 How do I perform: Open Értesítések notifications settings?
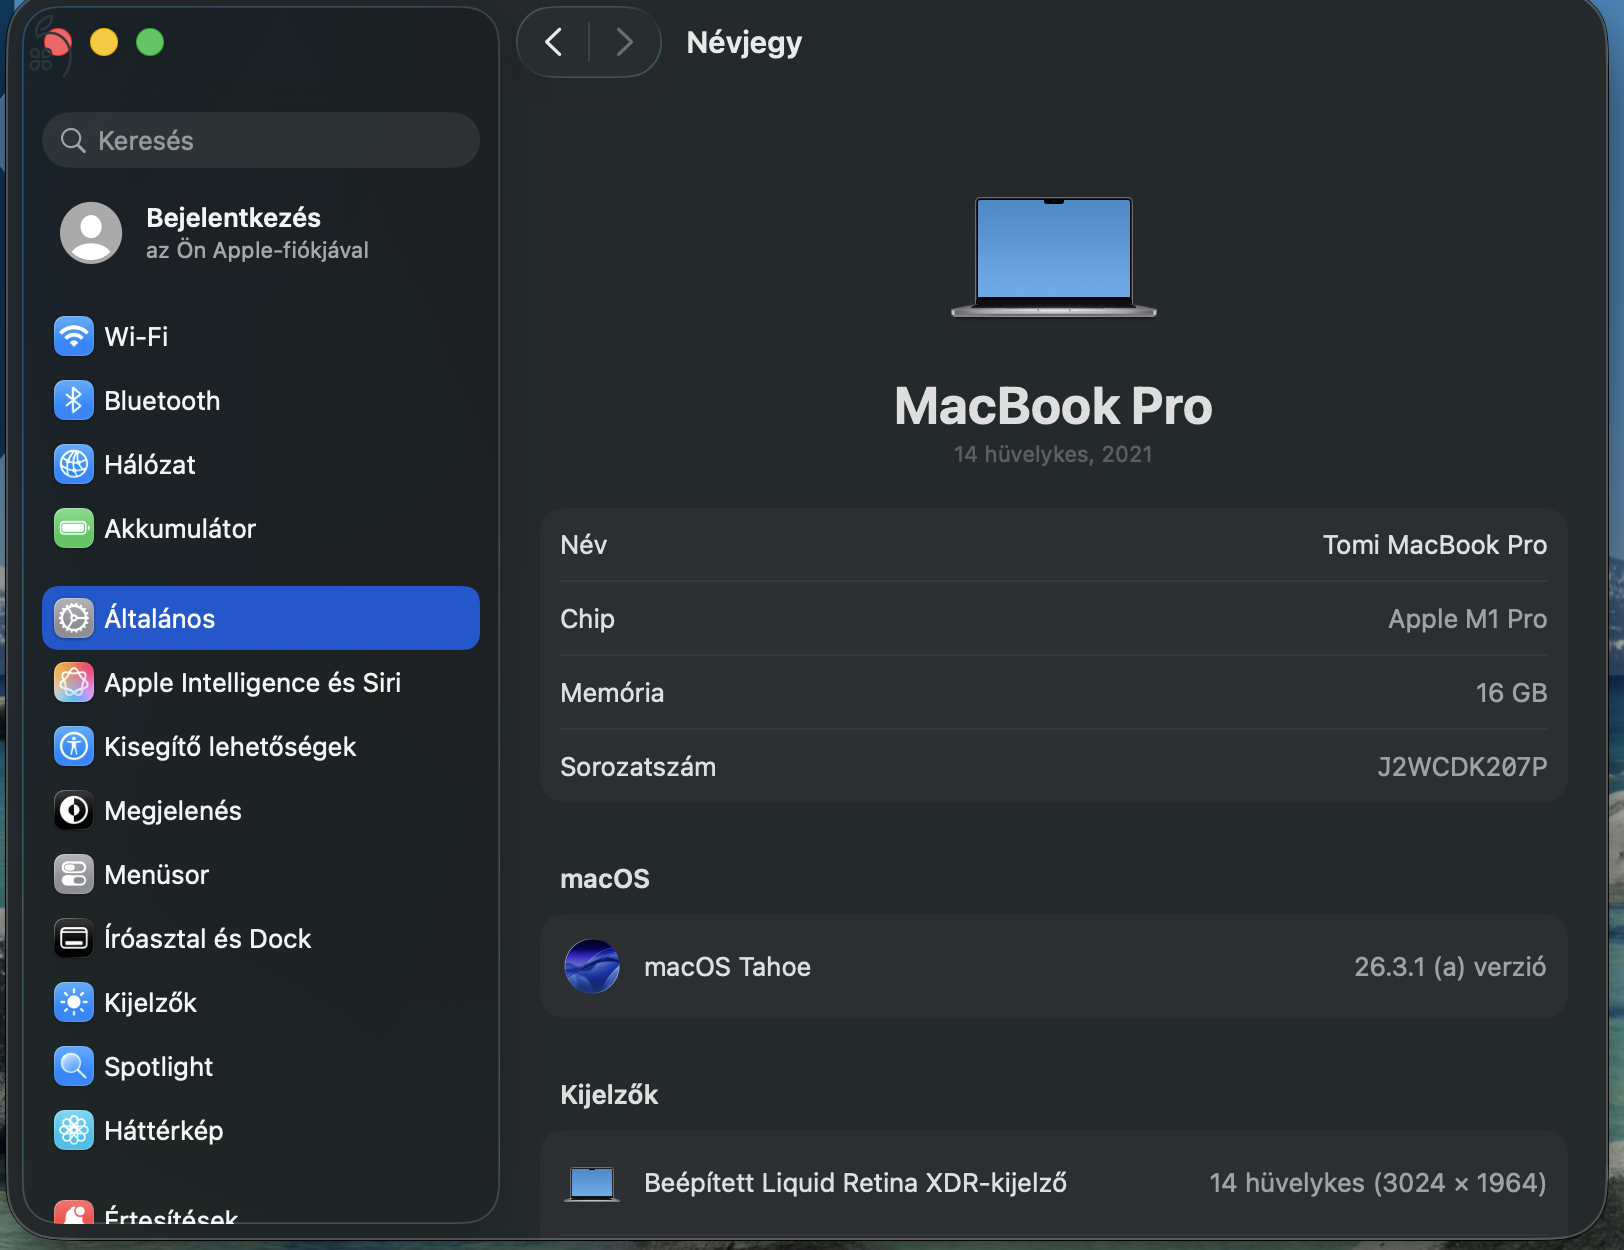tap(73, 1213)
